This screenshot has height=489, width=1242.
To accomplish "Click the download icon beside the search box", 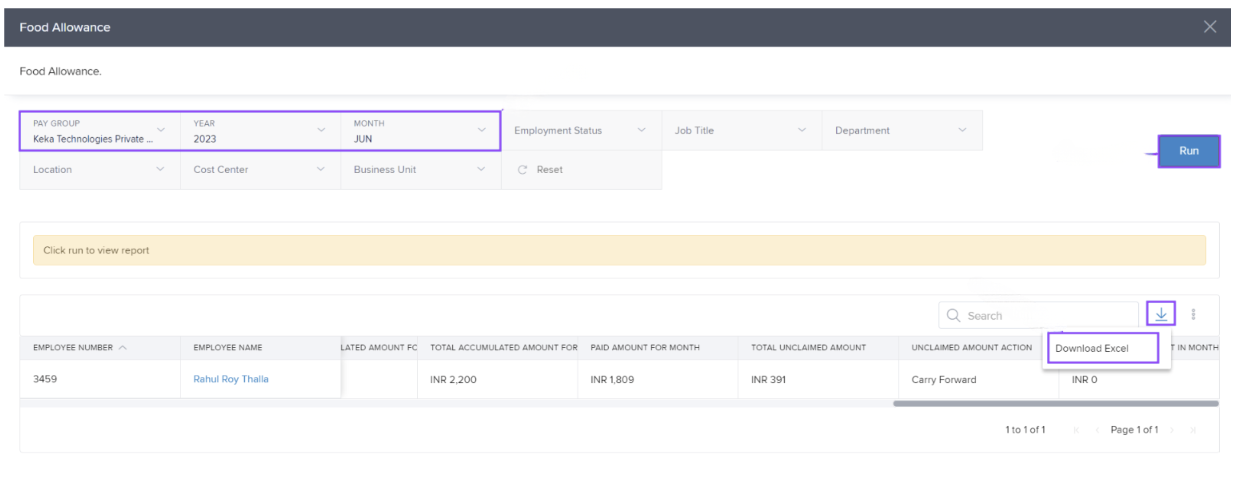I will [1161, 314].
